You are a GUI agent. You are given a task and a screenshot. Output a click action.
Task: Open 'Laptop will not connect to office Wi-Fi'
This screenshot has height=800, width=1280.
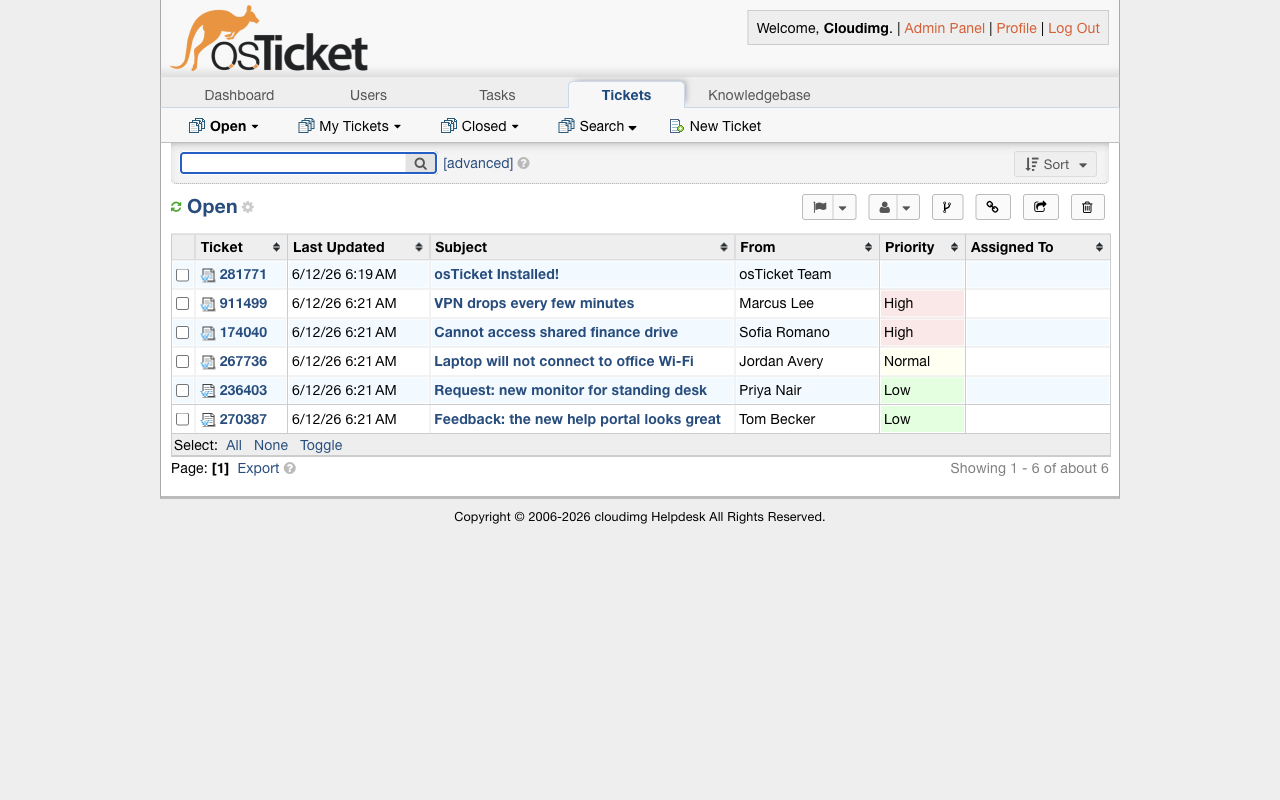click(564, 361)
